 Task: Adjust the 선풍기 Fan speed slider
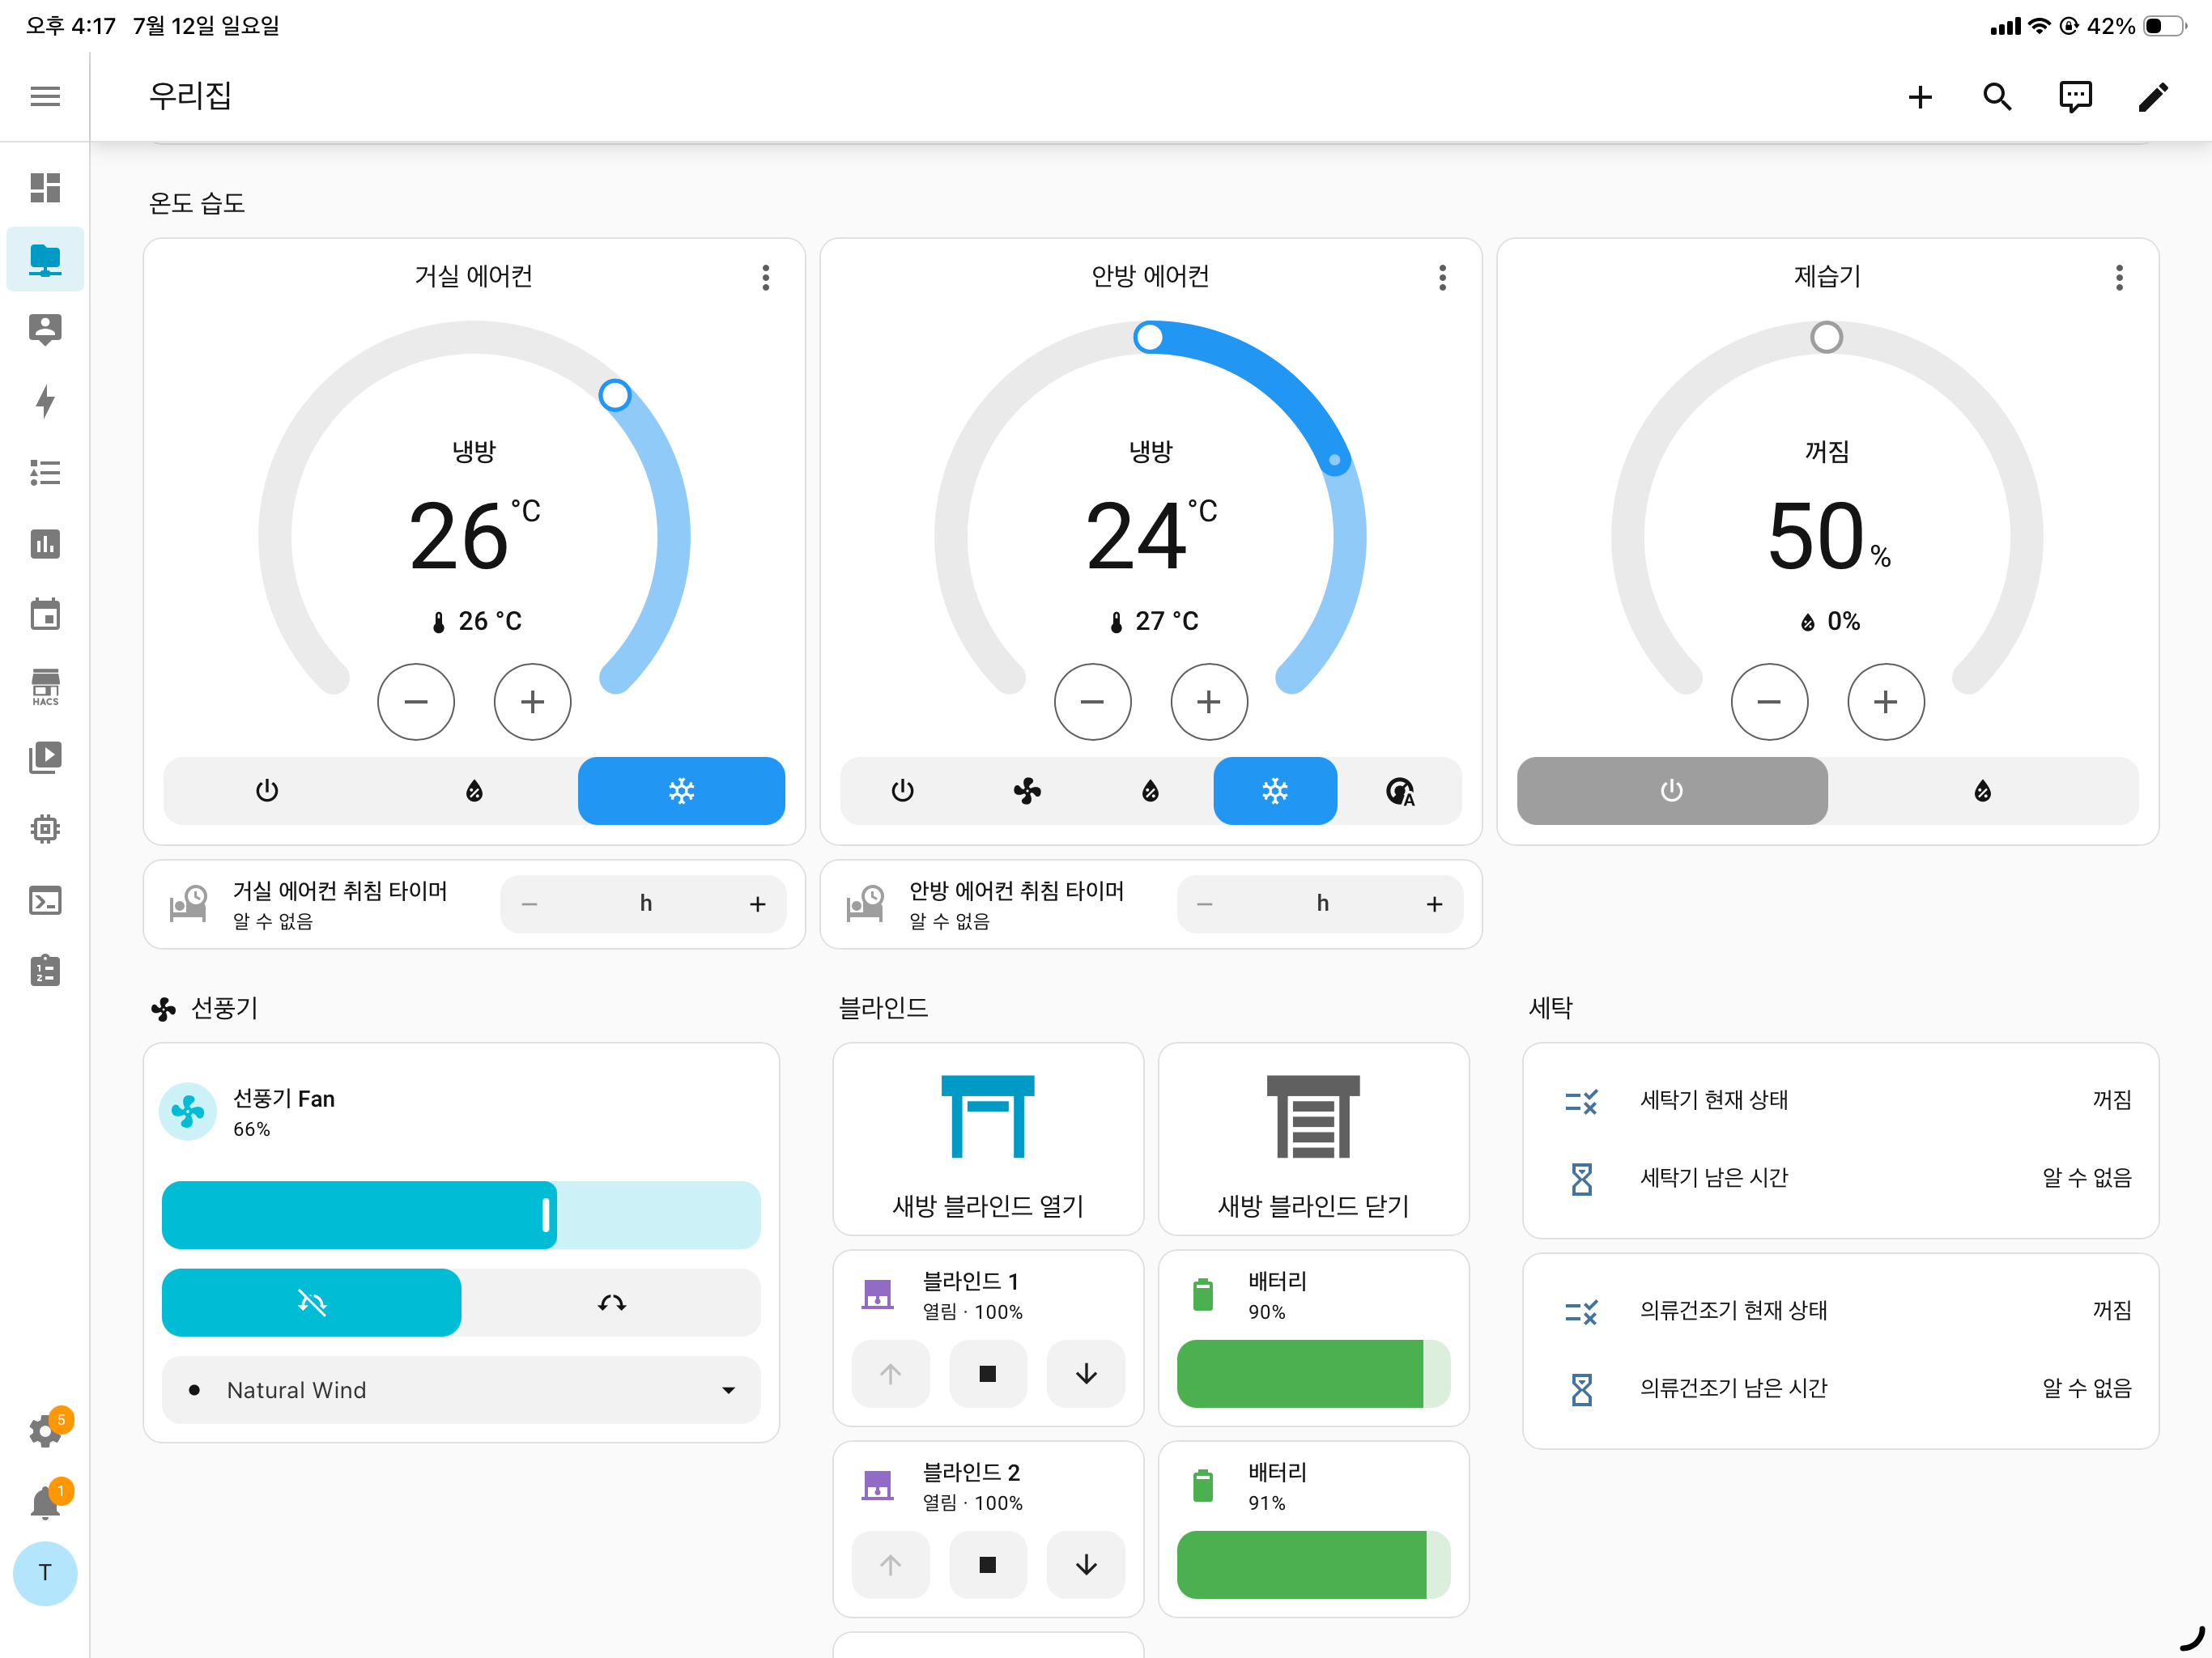(461, 1215)
